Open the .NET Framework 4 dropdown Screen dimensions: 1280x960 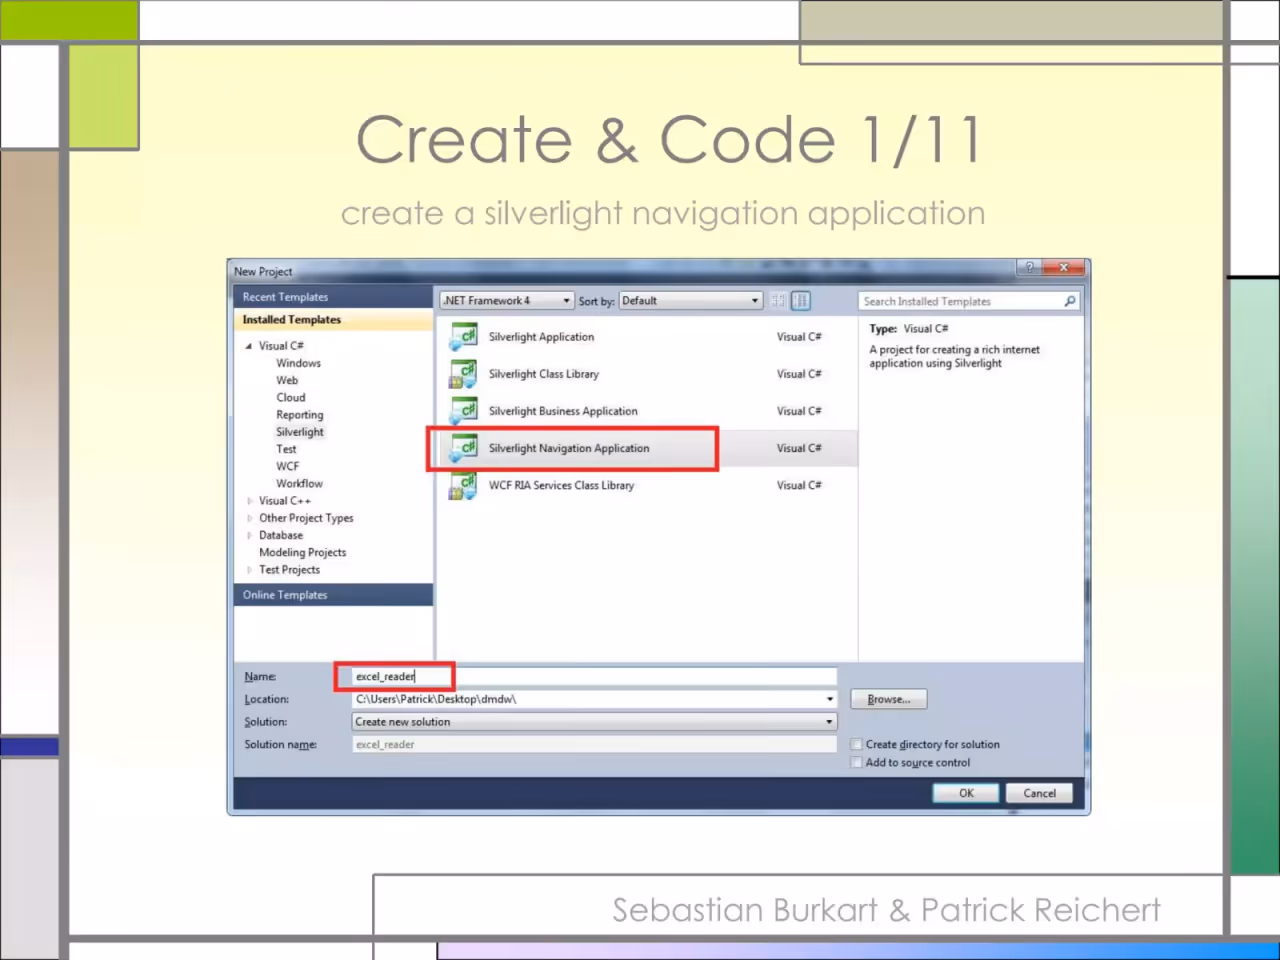507,301
